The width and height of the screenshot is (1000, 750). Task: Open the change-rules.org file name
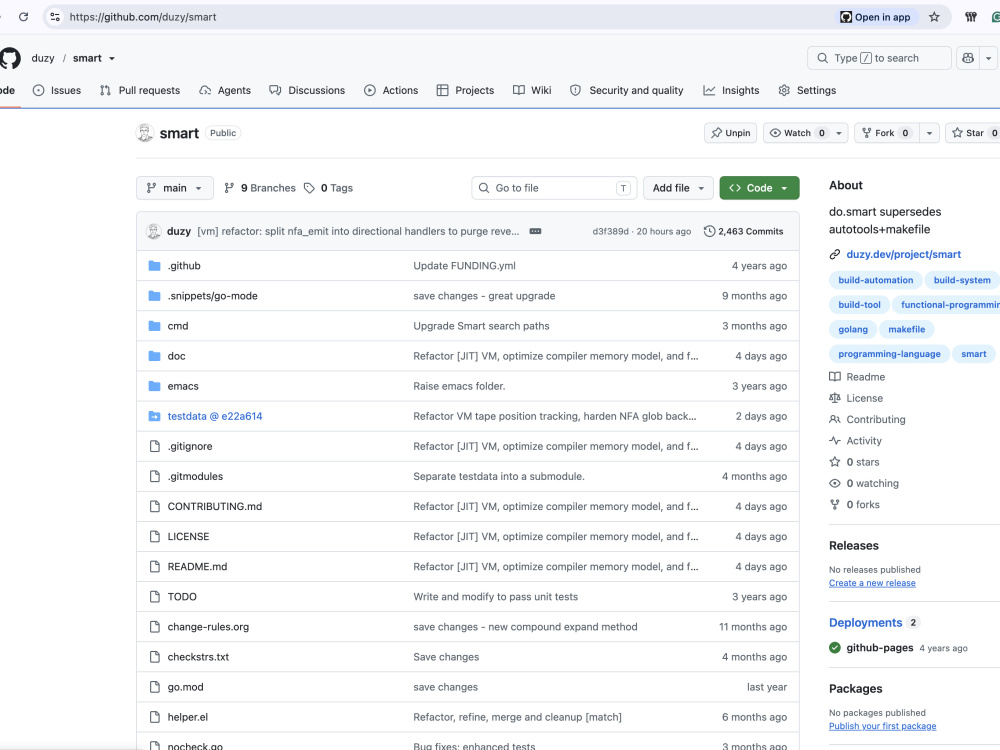coord(208,627)
